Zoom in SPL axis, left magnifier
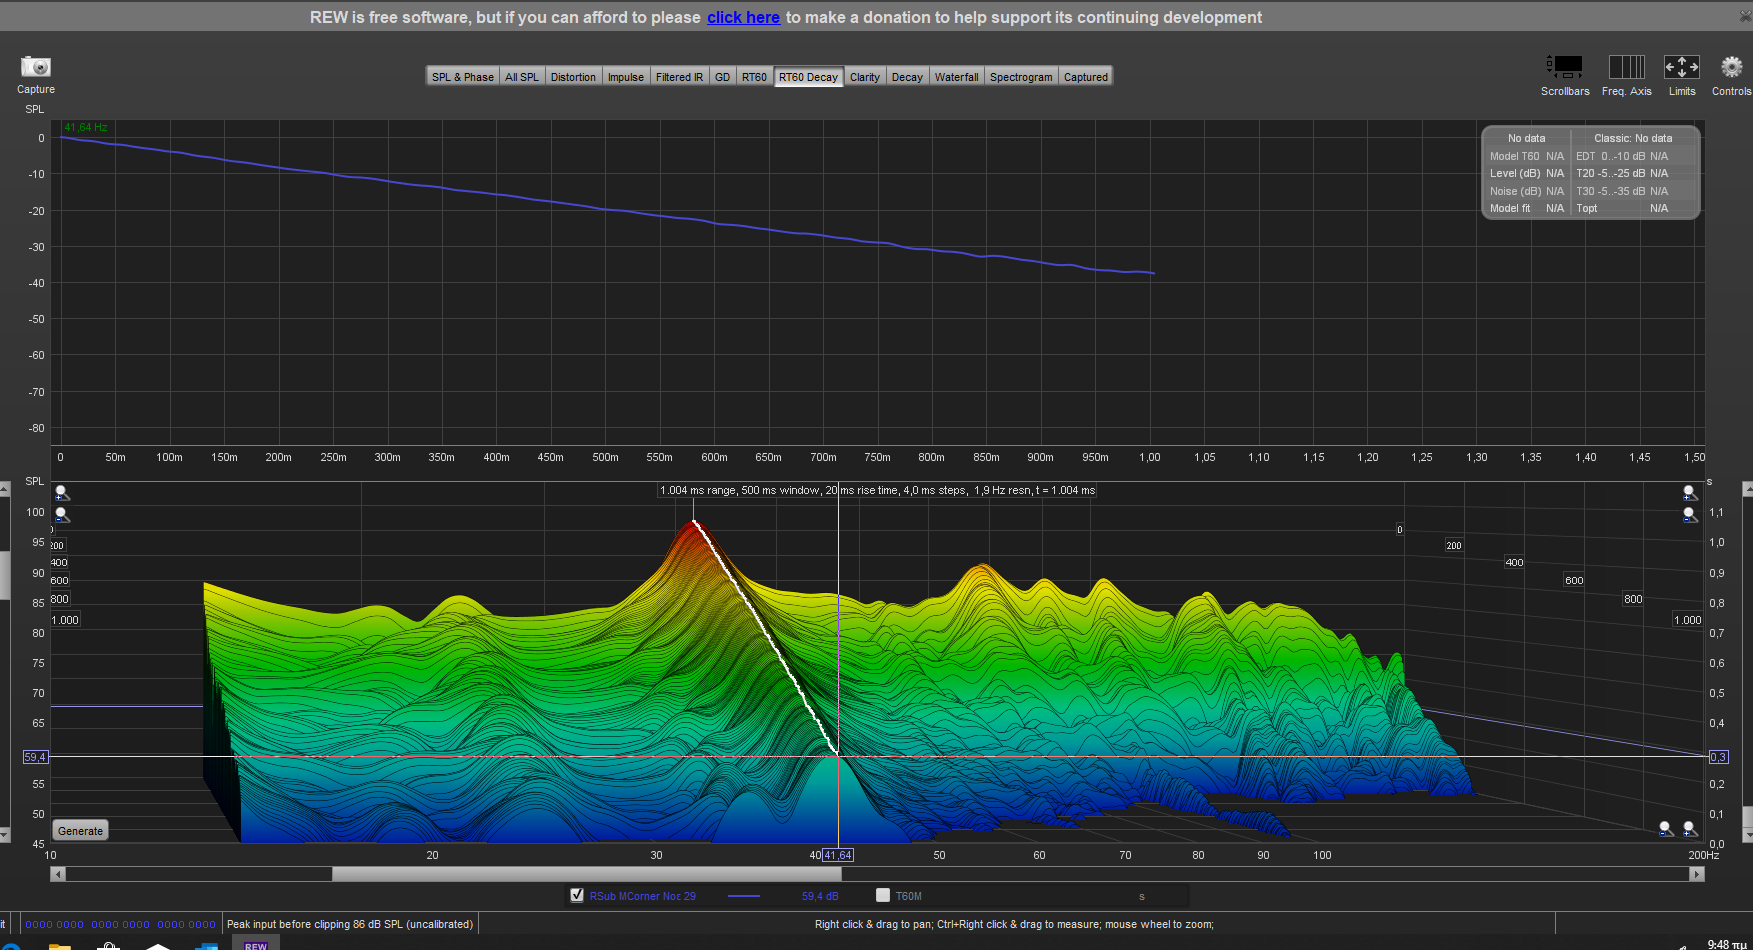Screen dimensions: 1753x950 62,493
